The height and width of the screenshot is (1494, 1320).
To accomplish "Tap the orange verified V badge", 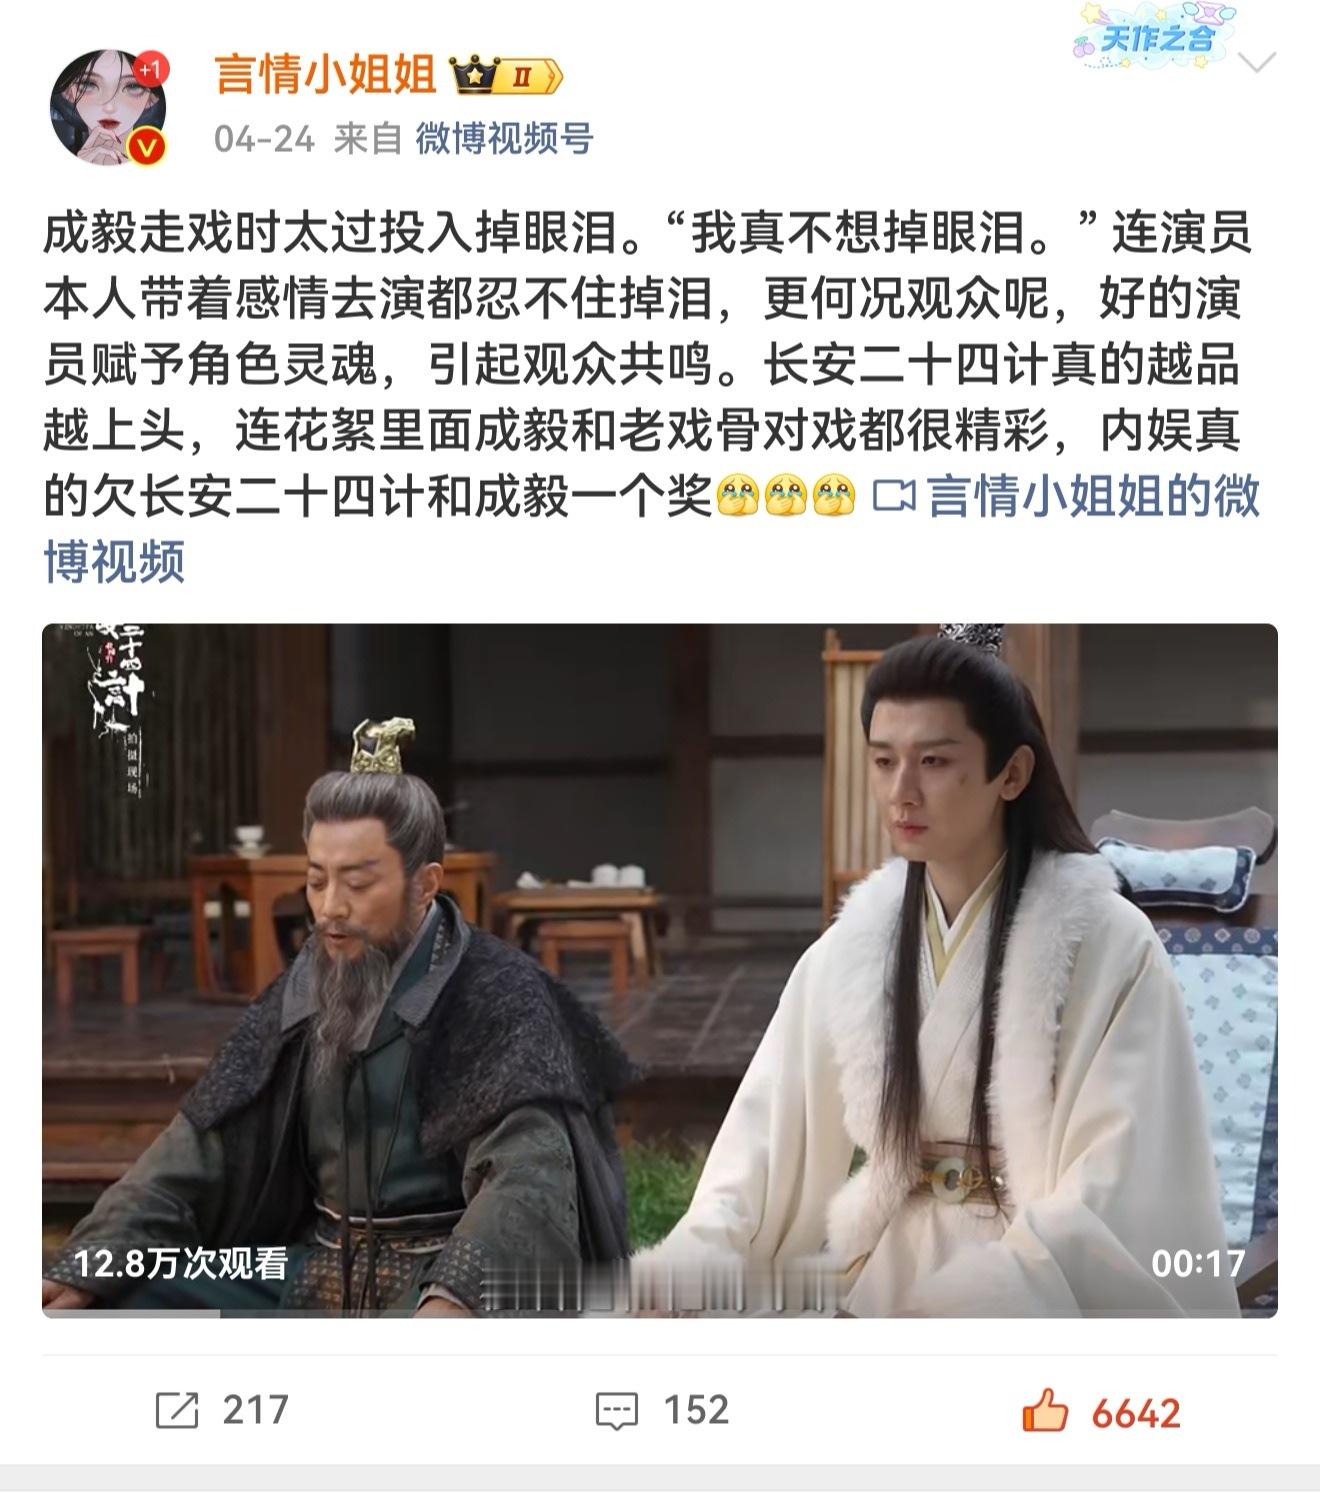I will point(147,147).
